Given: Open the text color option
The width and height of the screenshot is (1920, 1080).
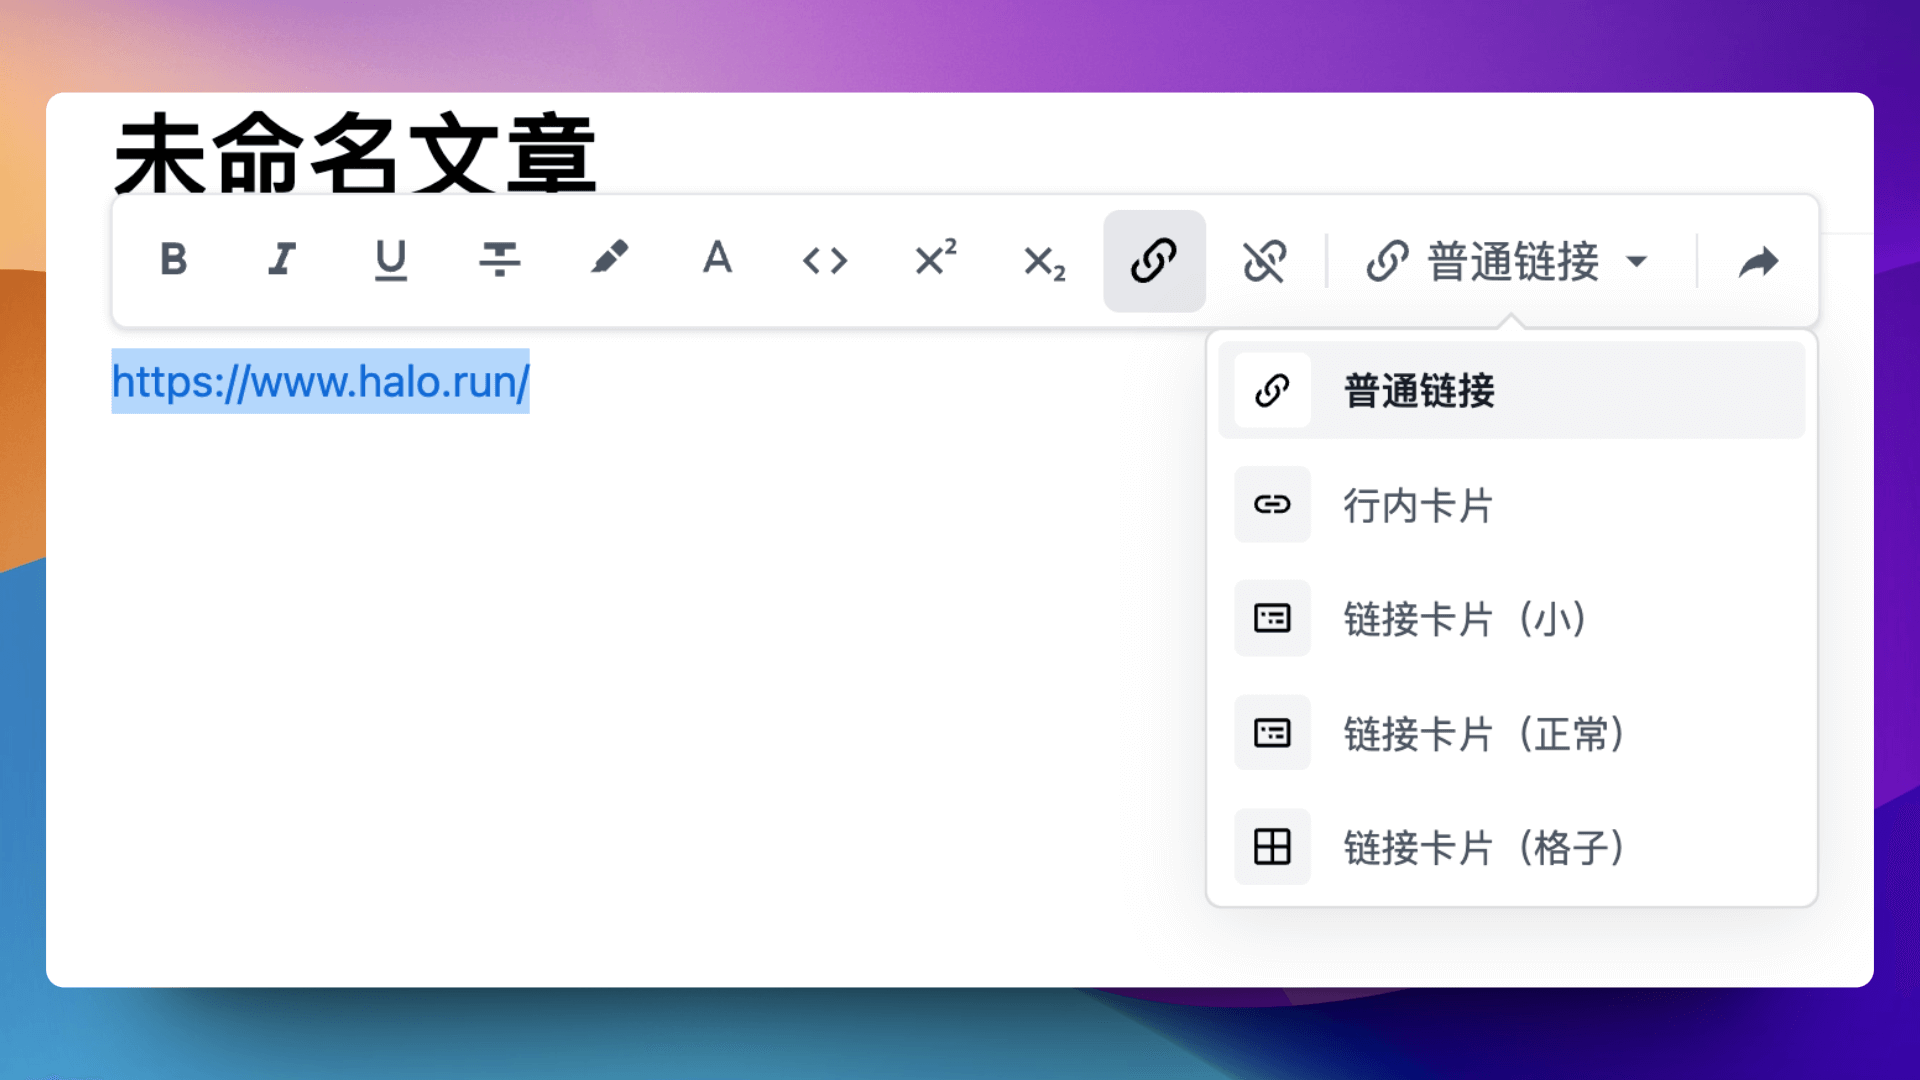Looking at the screenshot, I should [717, 258].
